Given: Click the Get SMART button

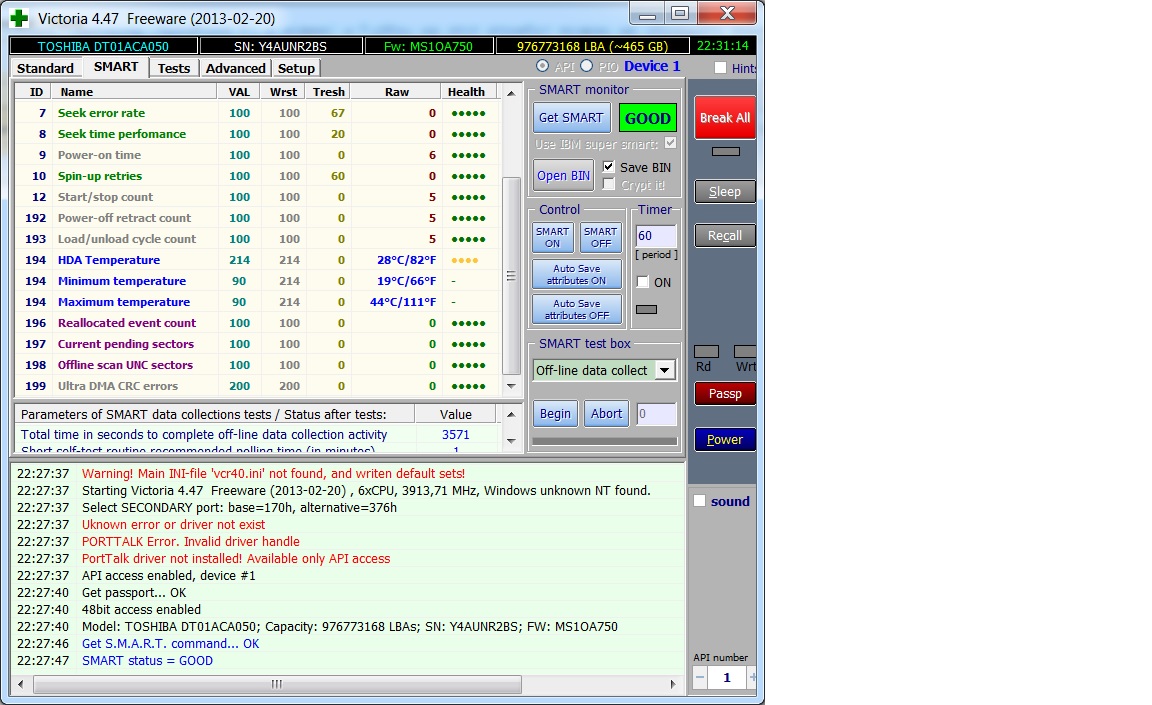Looking at the screenshot, I should tap(570, 118).
